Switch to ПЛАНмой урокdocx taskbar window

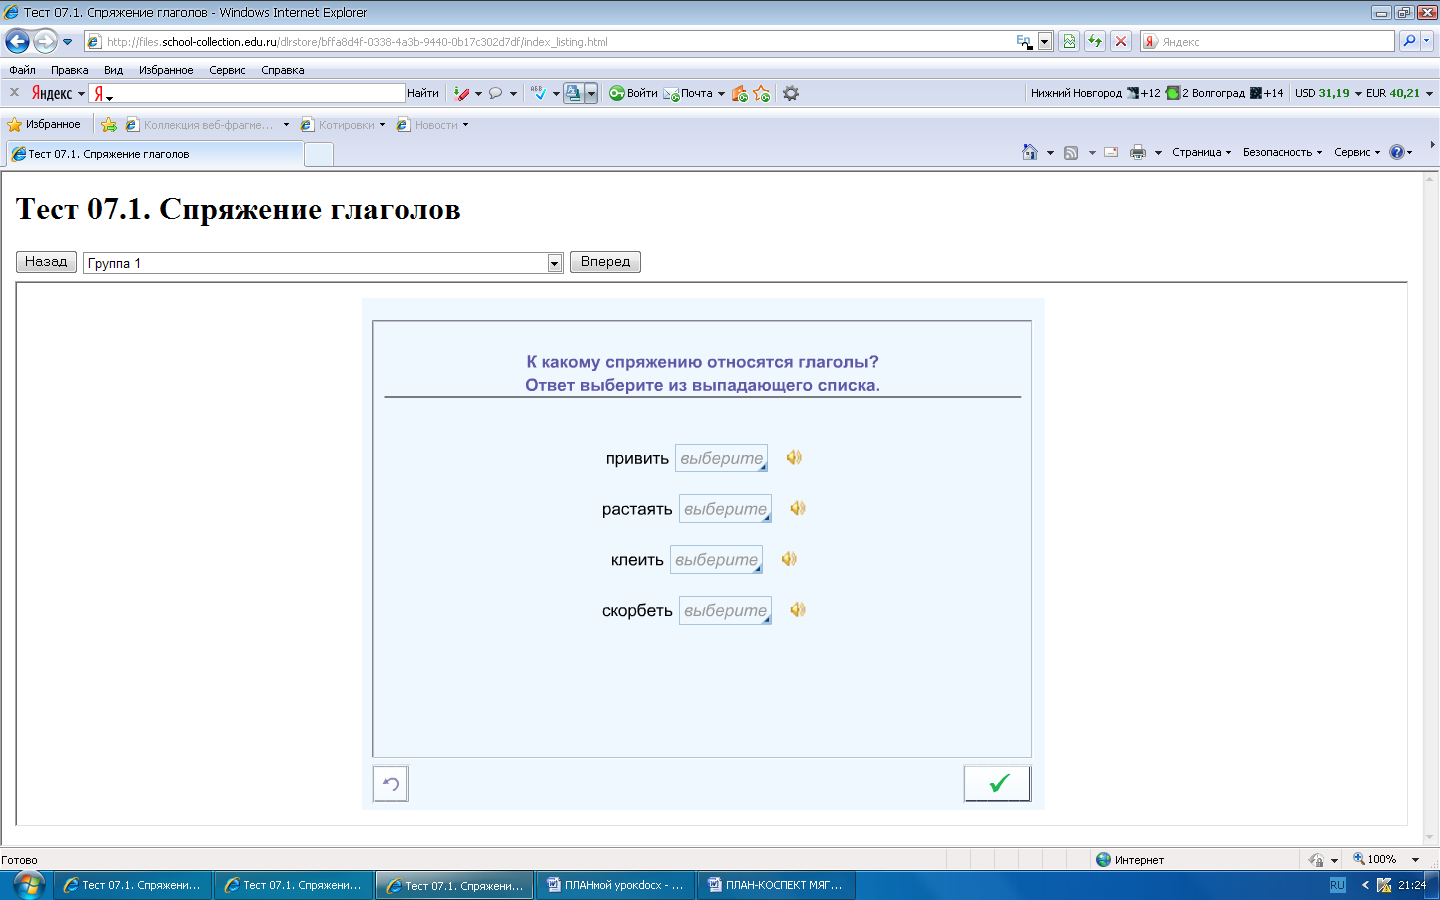[x=616, y=885]
